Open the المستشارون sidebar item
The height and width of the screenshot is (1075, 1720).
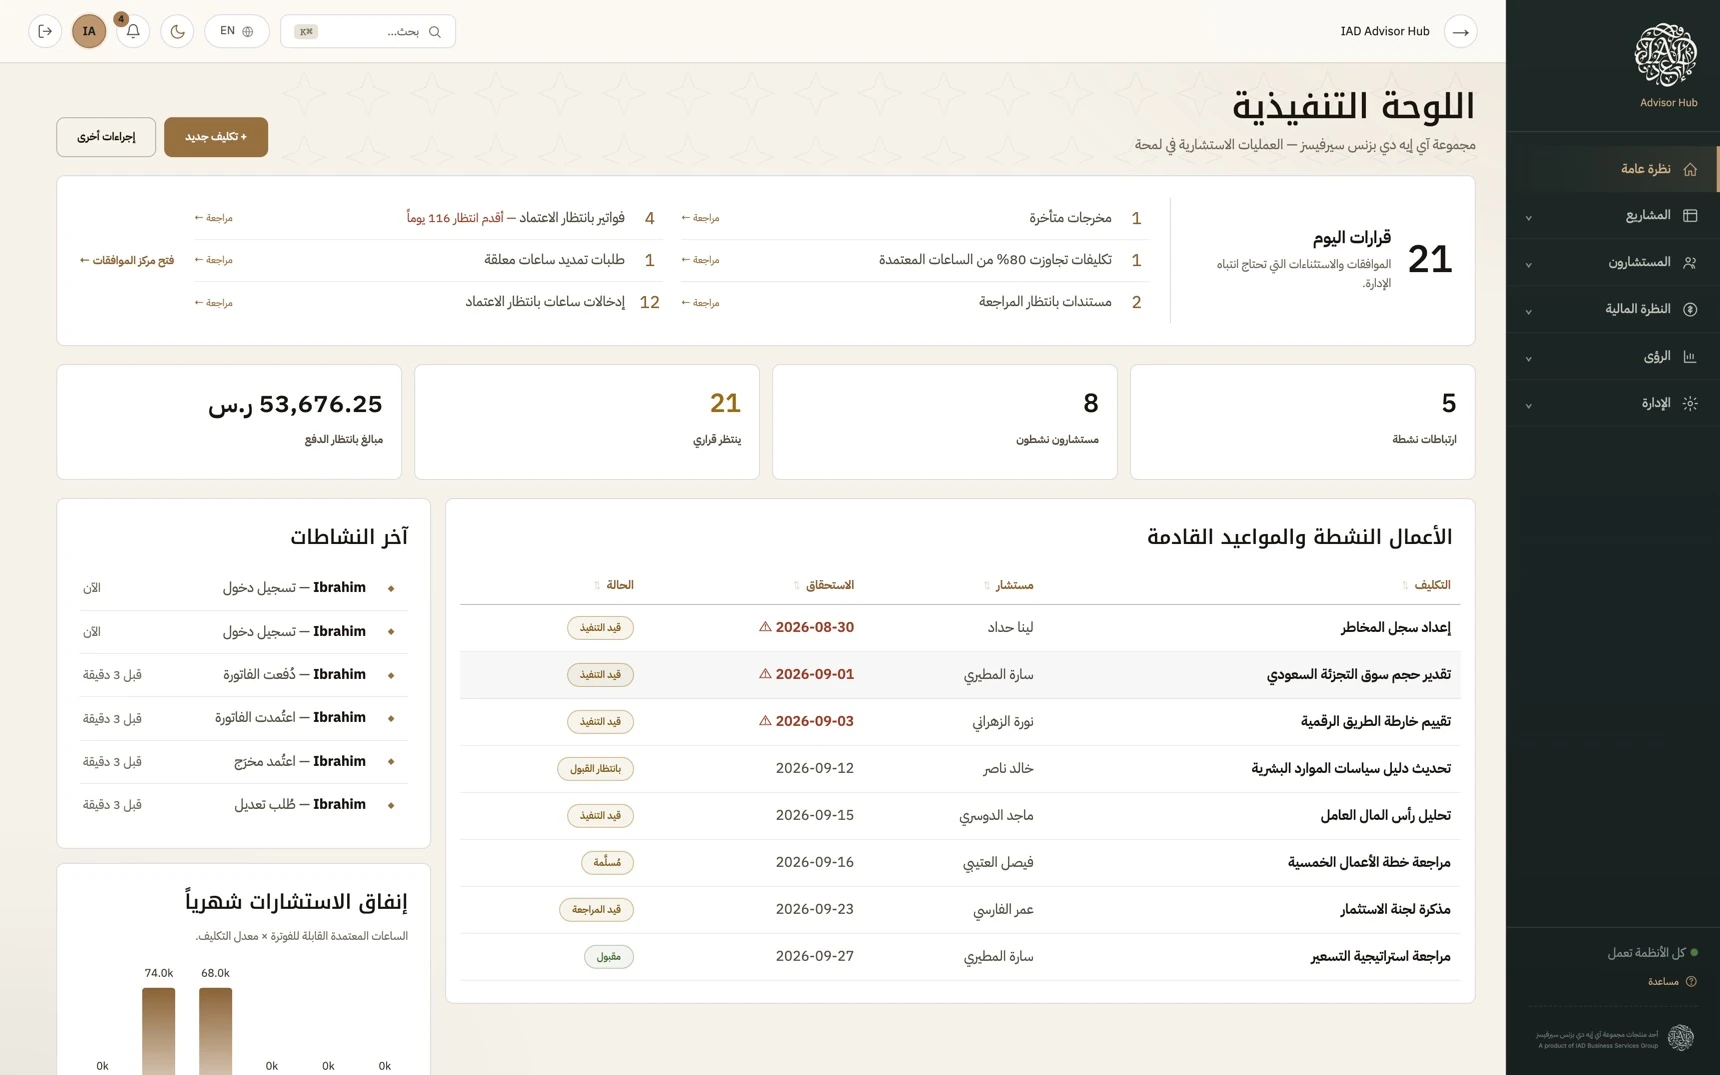pos(1612,263)
